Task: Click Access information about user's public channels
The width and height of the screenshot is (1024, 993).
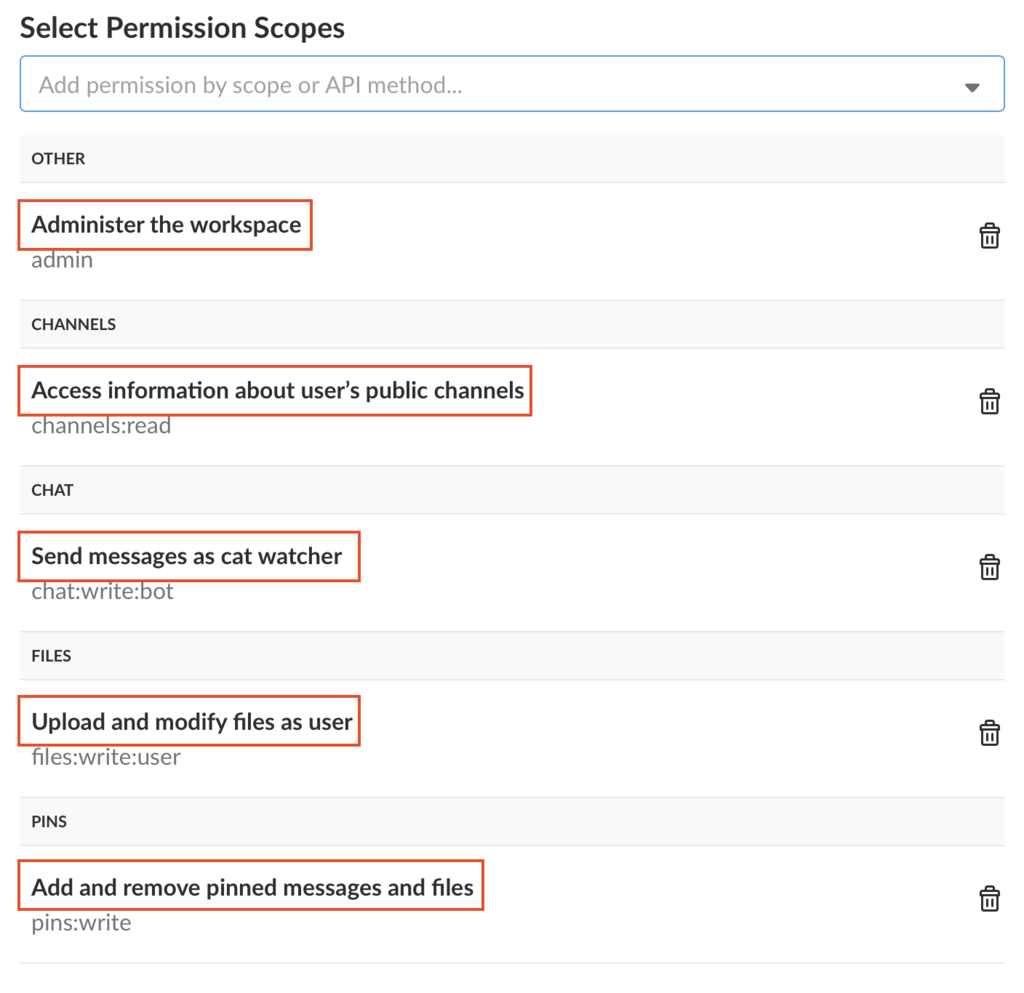Action: [x=277, y=390]
